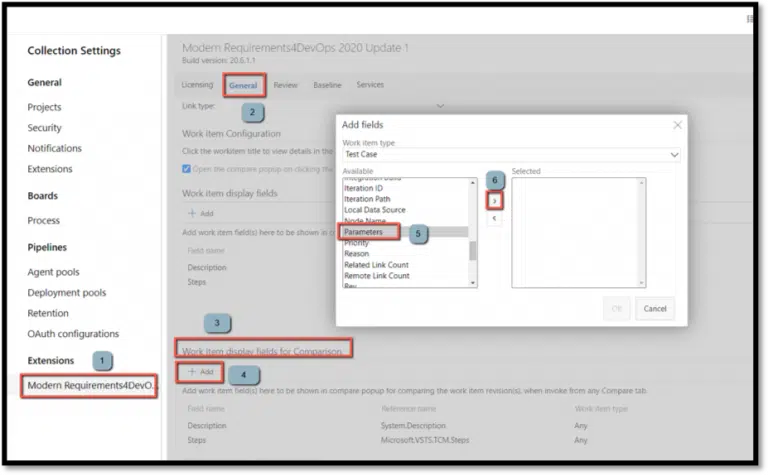The image size is (768, 476).
Task: Open Modern Requirements4DevOps extension settings
Action: point(90,385)
